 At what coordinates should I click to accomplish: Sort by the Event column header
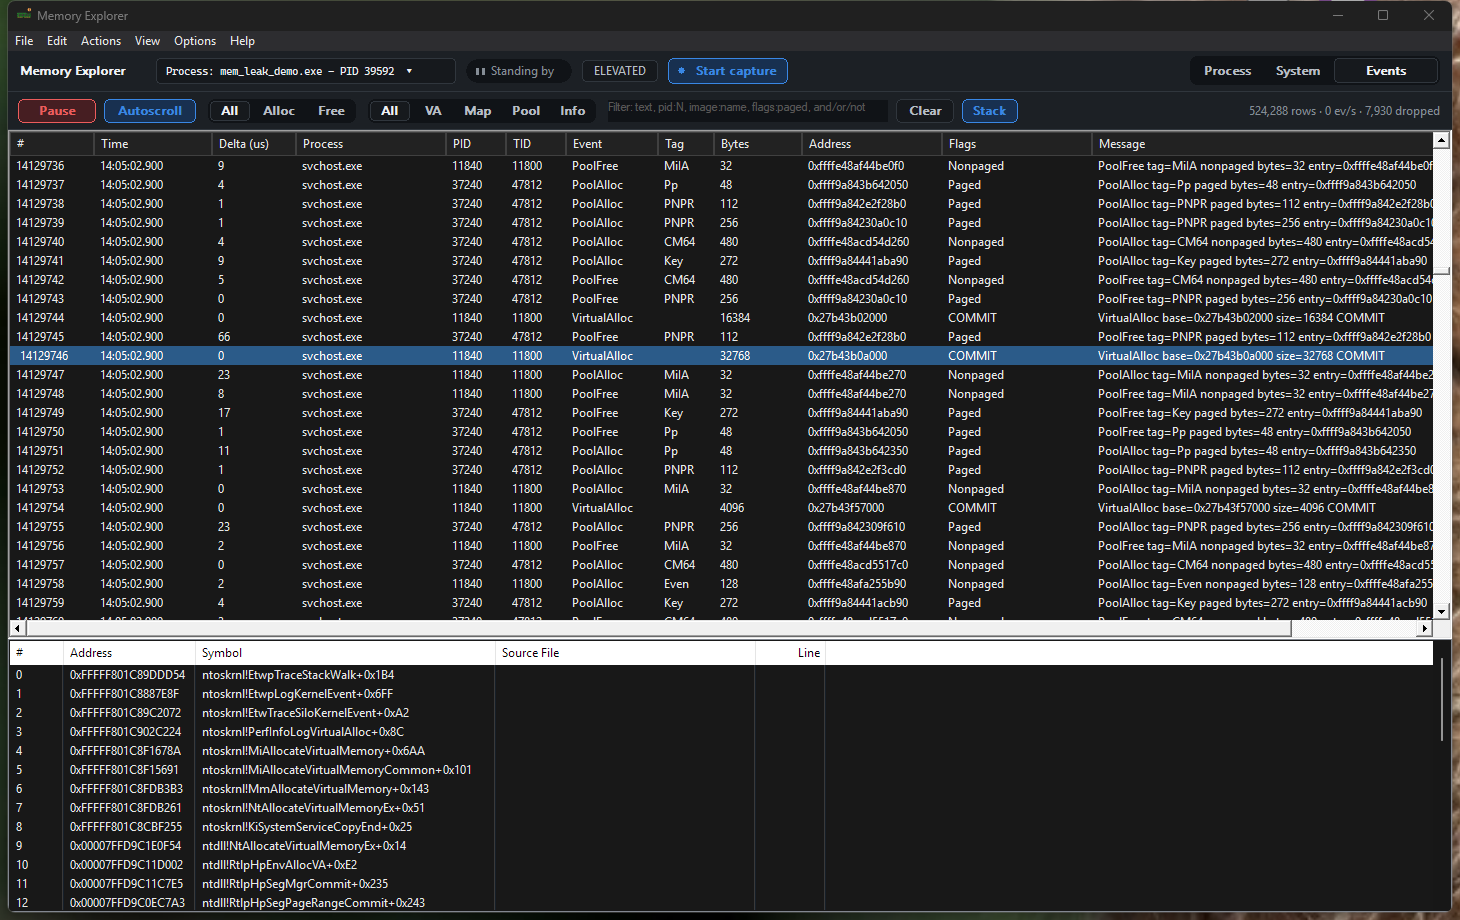611,144
